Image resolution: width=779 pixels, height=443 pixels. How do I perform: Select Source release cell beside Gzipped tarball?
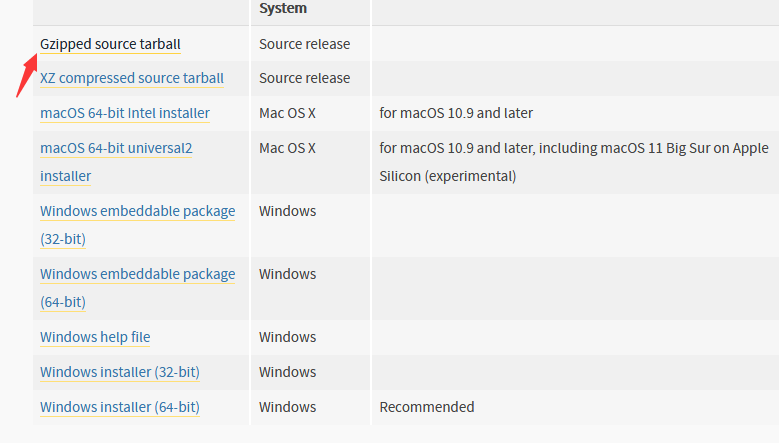tap(305, 44)
